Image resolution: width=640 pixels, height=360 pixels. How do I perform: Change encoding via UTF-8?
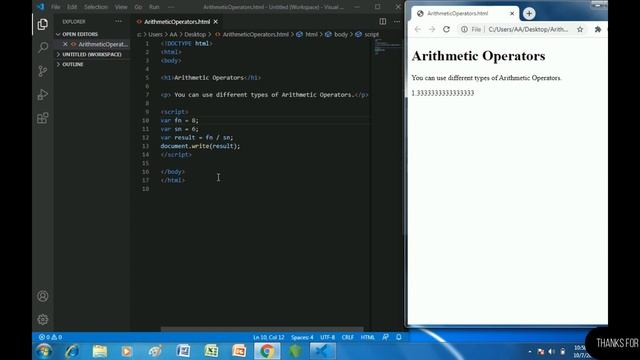[x=327, y=337]
